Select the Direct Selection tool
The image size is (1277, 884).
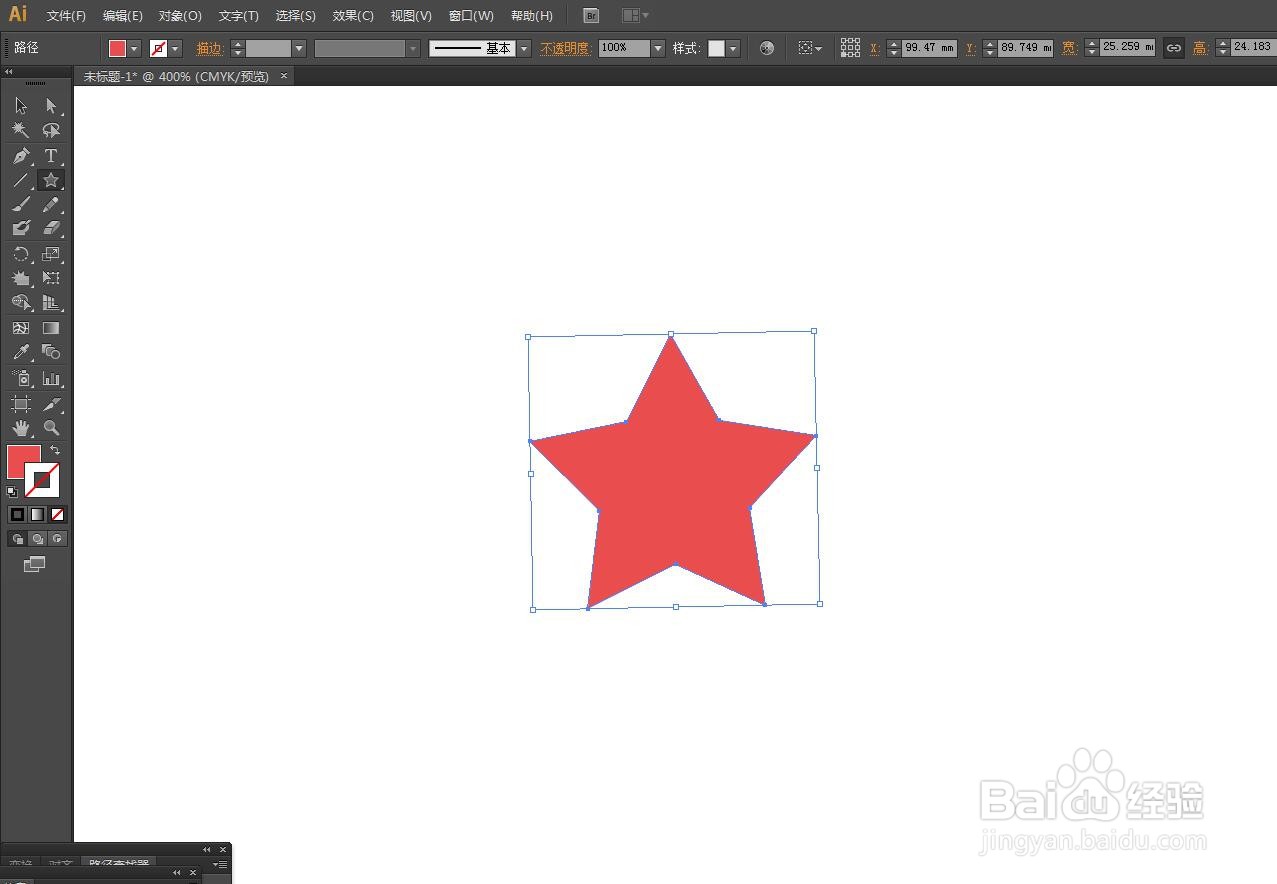point(51,106)
